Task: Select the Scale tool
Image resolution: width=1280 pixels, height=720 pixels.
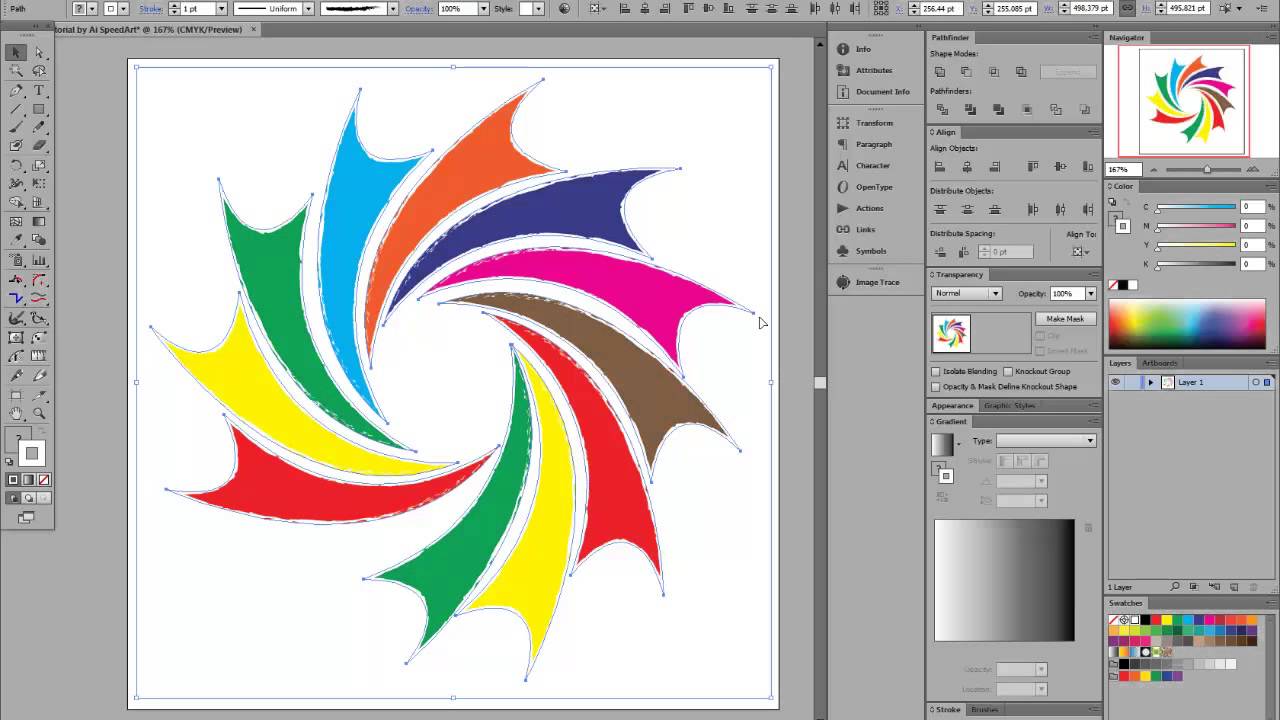Action: (x=39, y=165)
